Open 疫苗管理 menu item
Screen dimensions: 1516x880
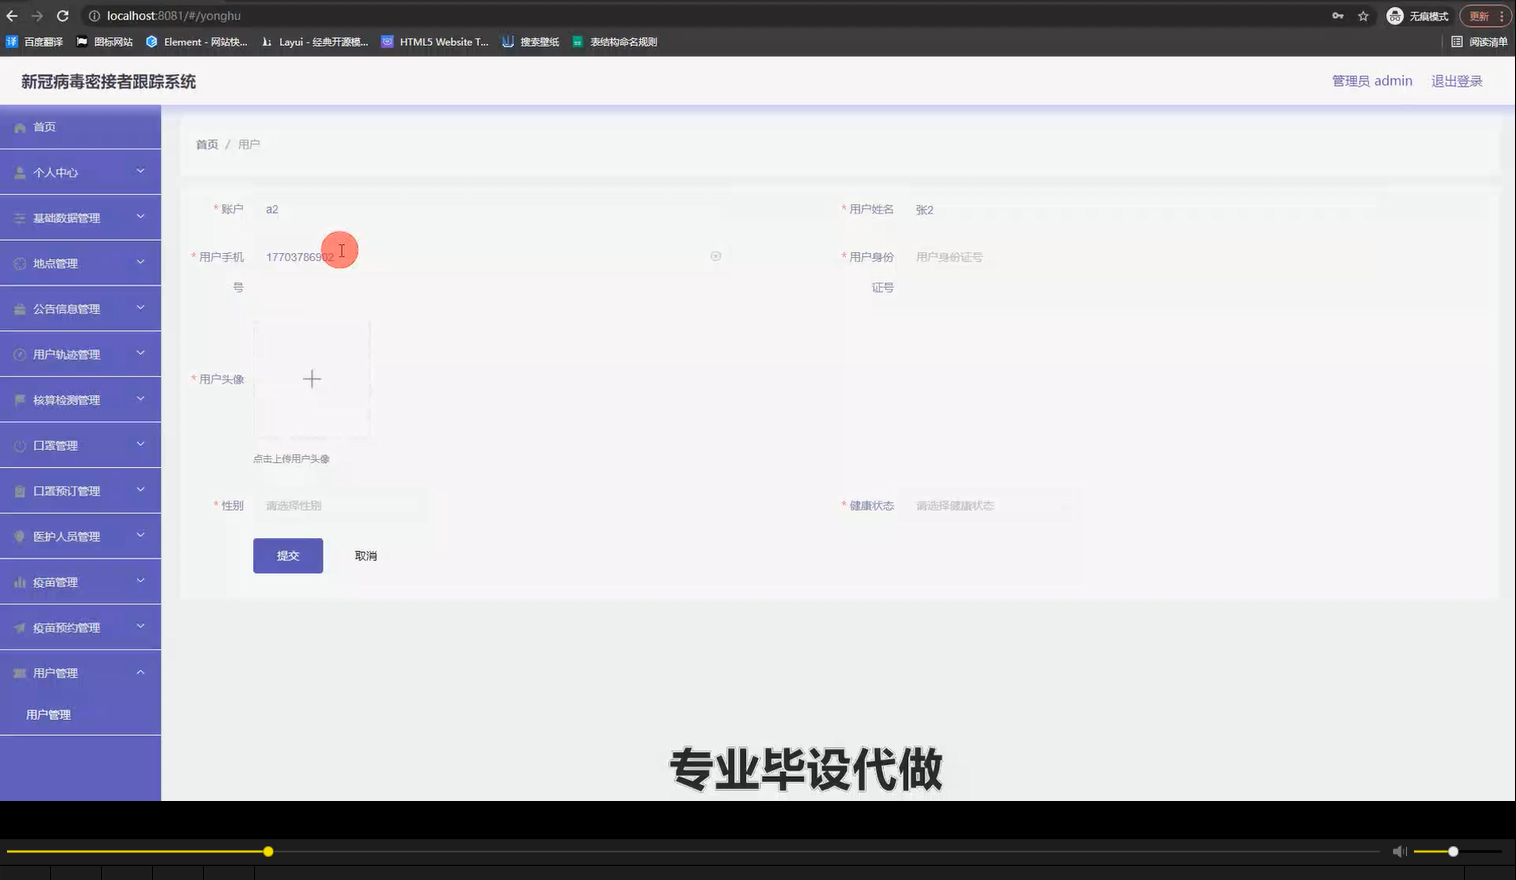(x=80, y=582)
